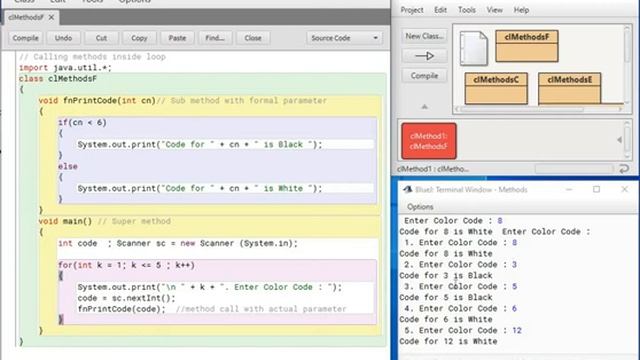
Task: Click the Copy button in editor toolbar
Action: pyautogui.click(x=139, y=38)
